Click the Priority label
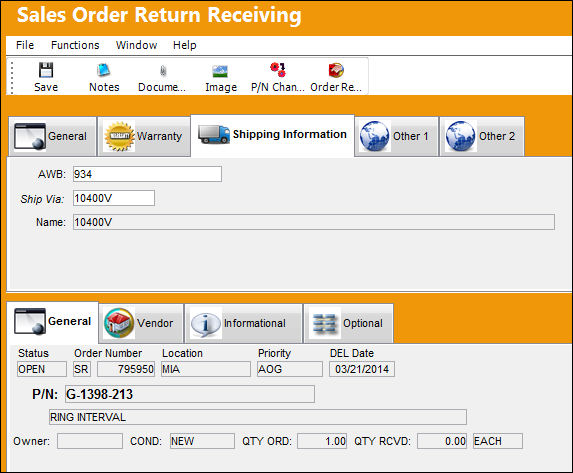Viewport: 573px width, 473px height. [x=274, y=353]
